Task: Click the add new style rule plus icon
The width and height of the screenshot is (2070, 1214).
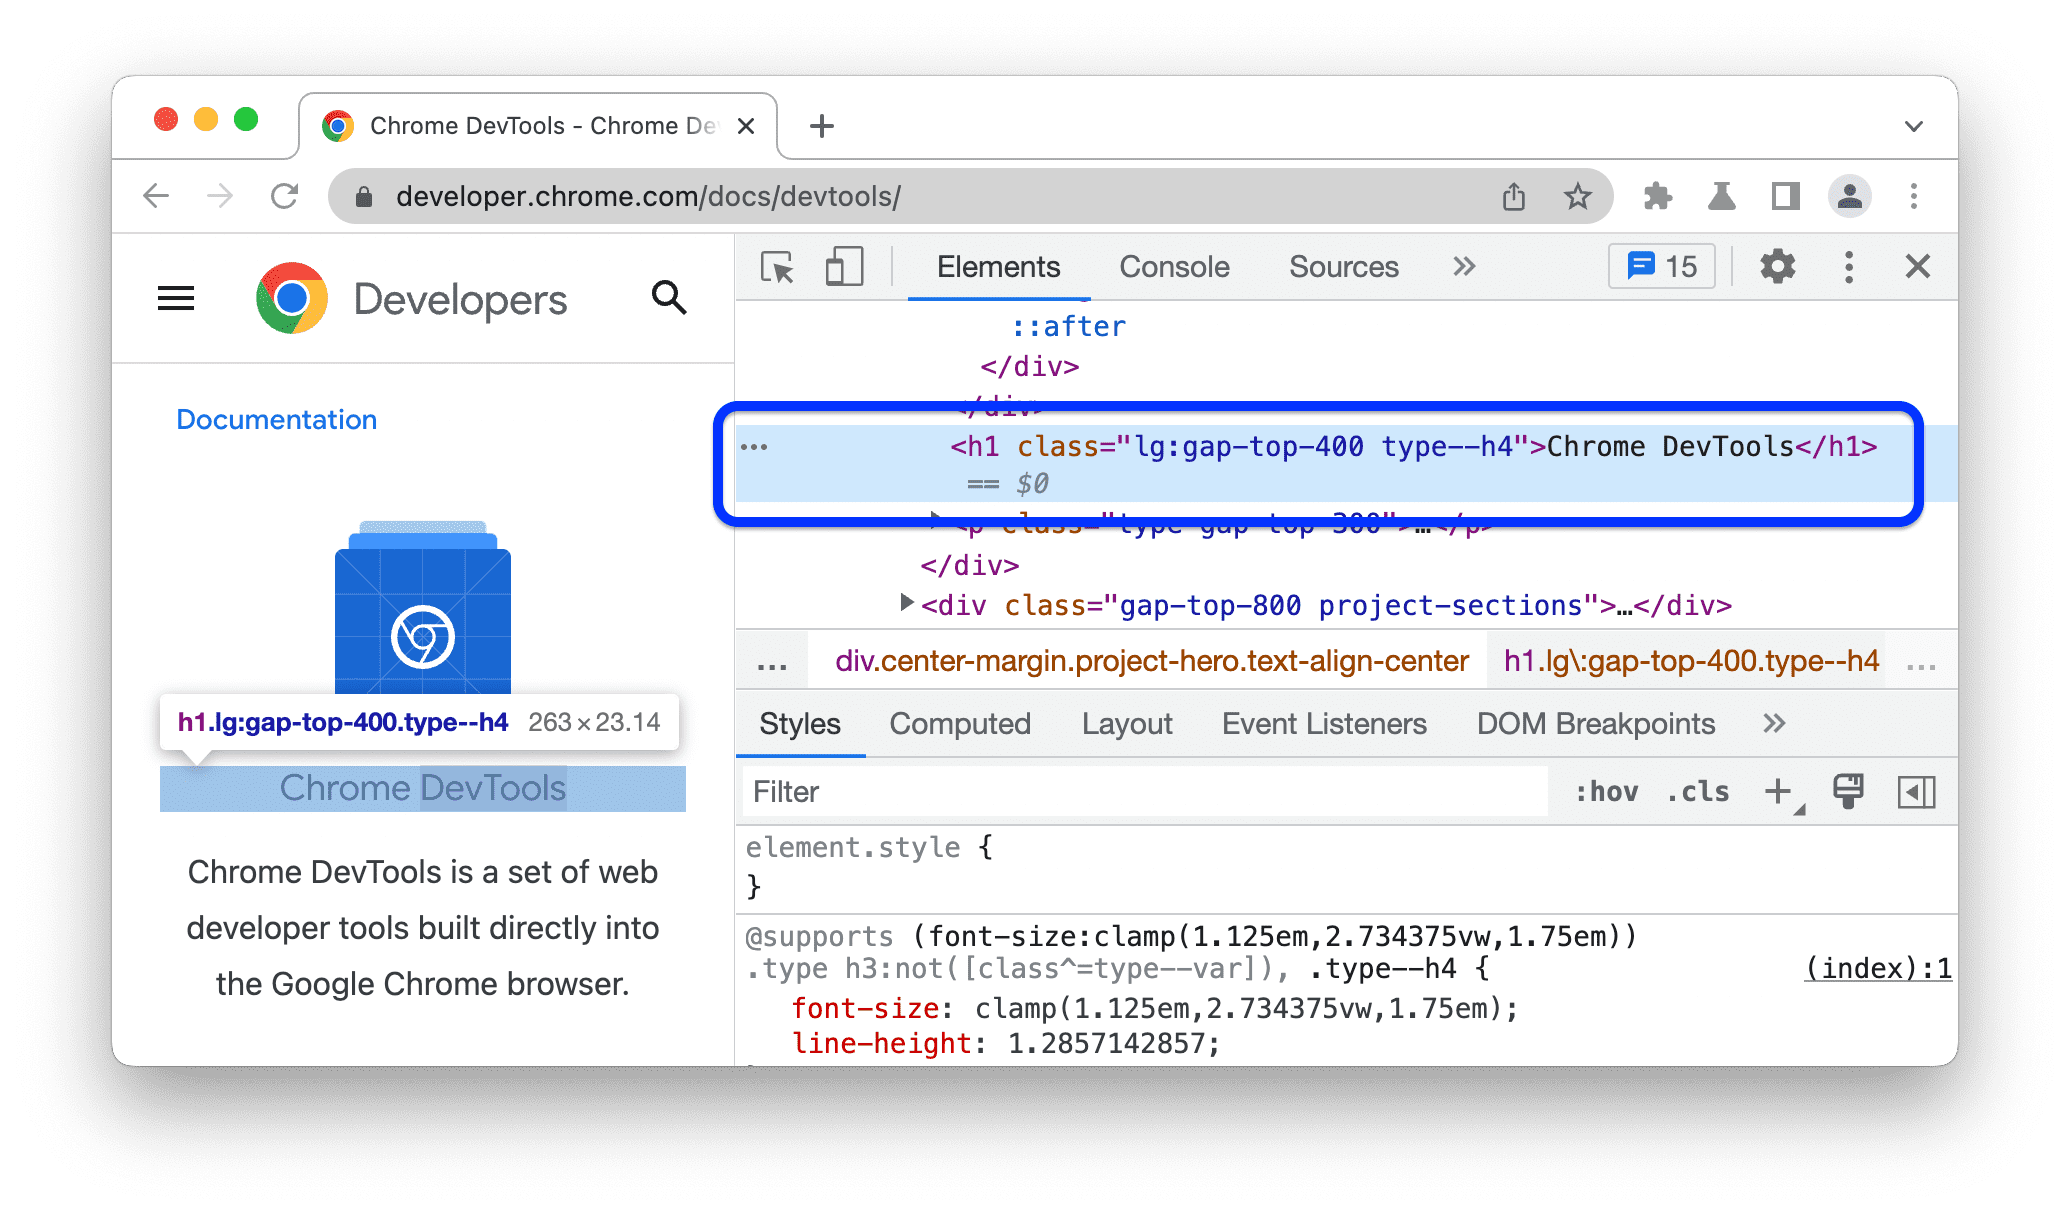Action: tap(1777, 791)
